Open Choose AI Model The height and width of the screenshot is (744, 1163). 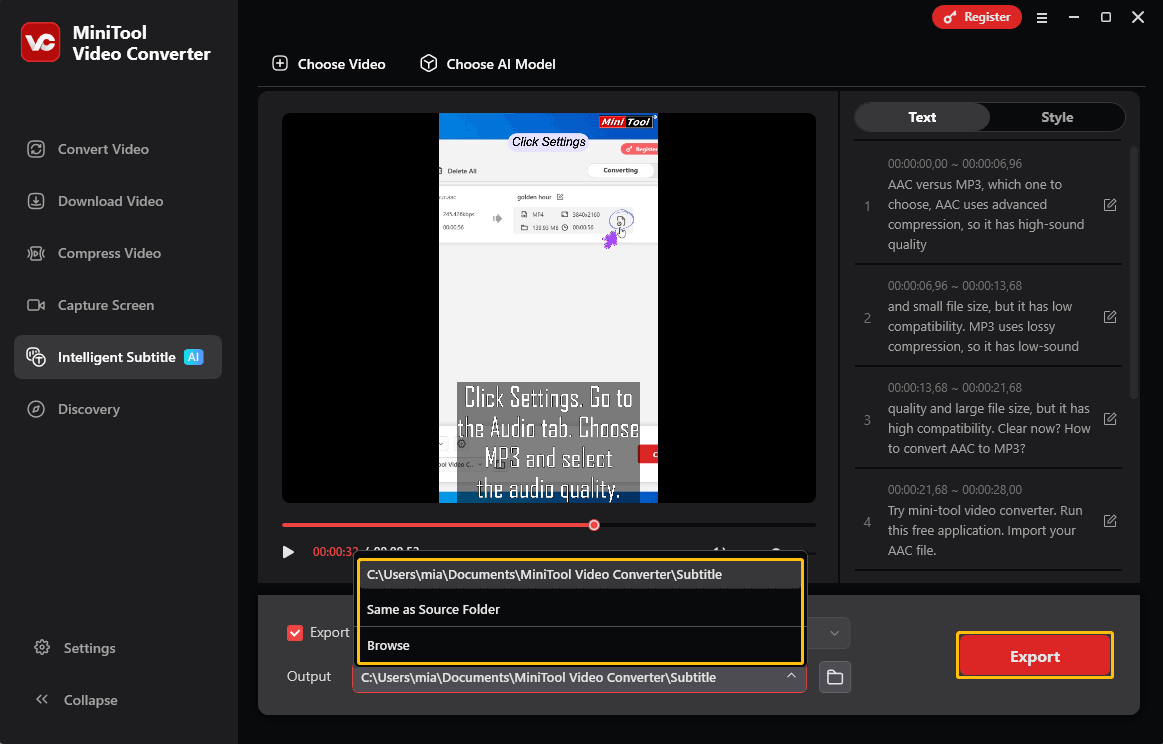point(488,64)
